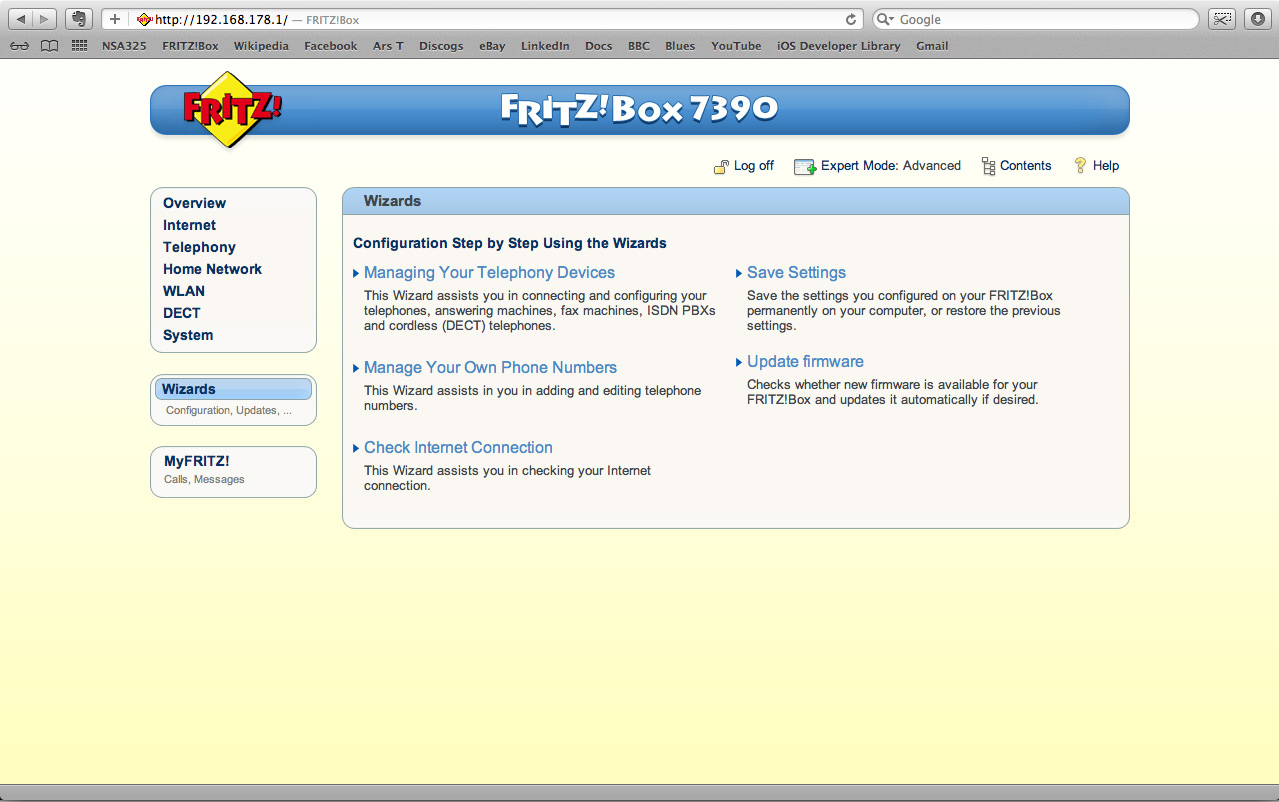
Task: Open the System menu section
Action: click(188, 335)
